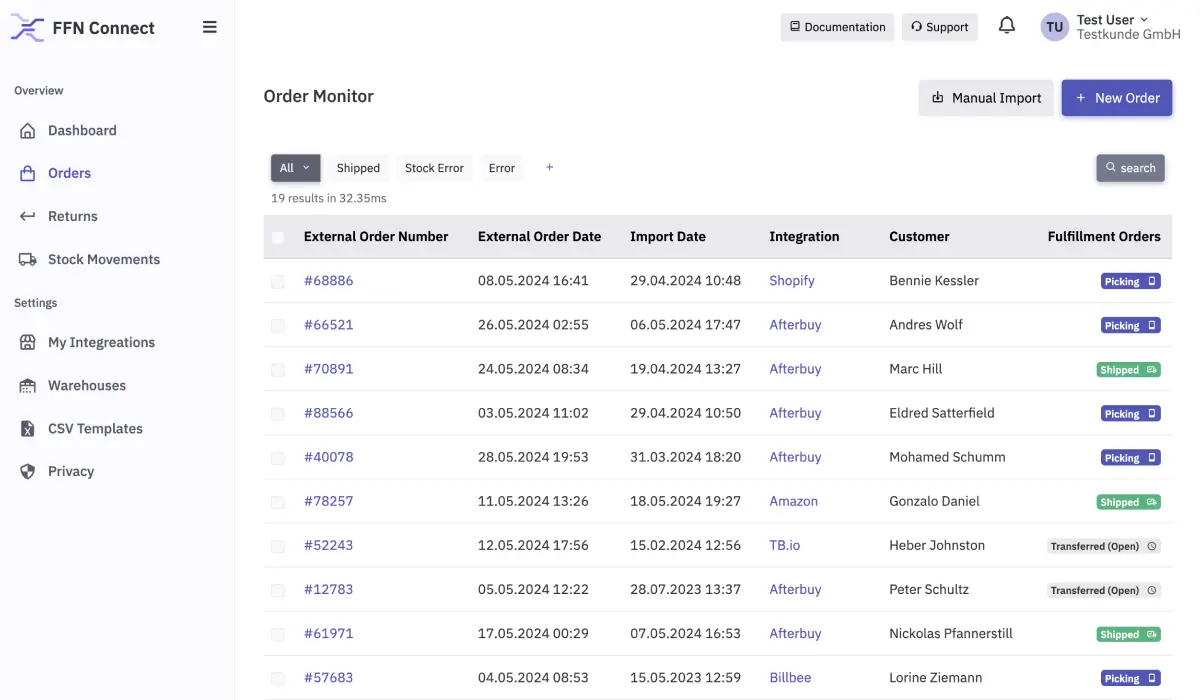Switch to the Shipped filter tab
Image resolution: width=1200 pixels, height=700 pixels.
(358, 168)
